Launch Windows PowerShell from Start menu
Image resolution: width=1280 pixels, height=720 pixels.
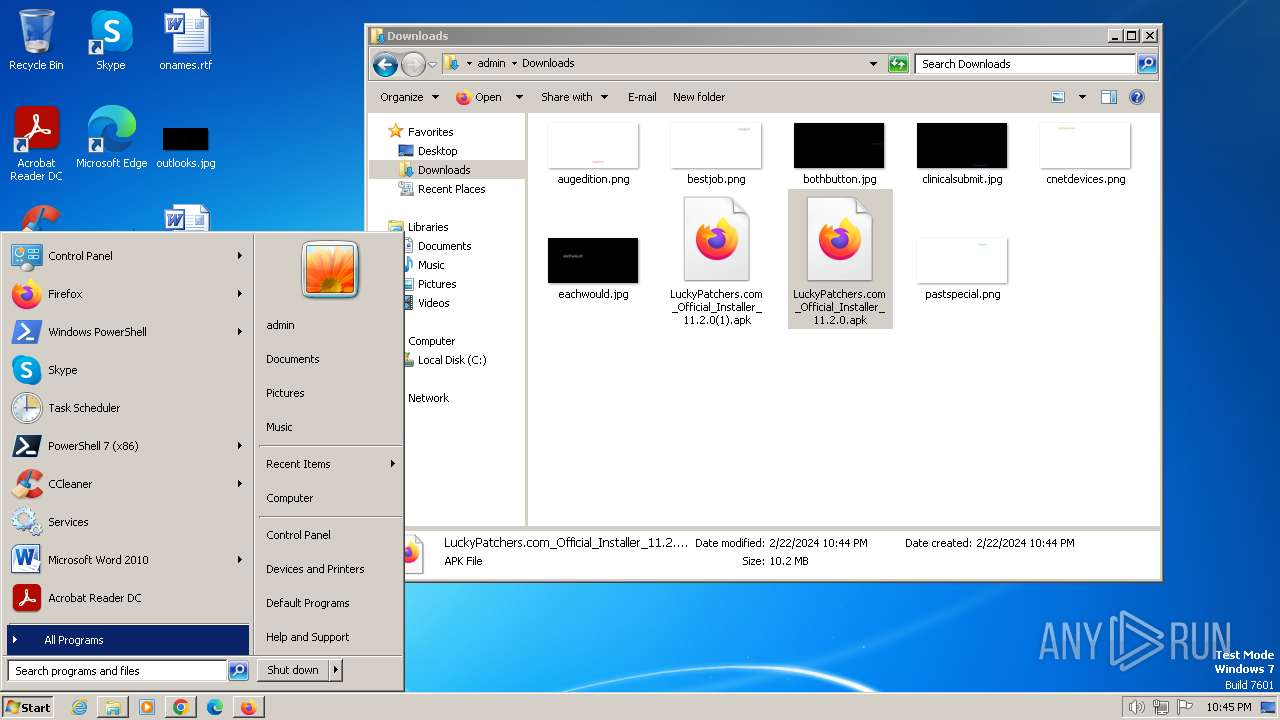click(x=128, y=332)
